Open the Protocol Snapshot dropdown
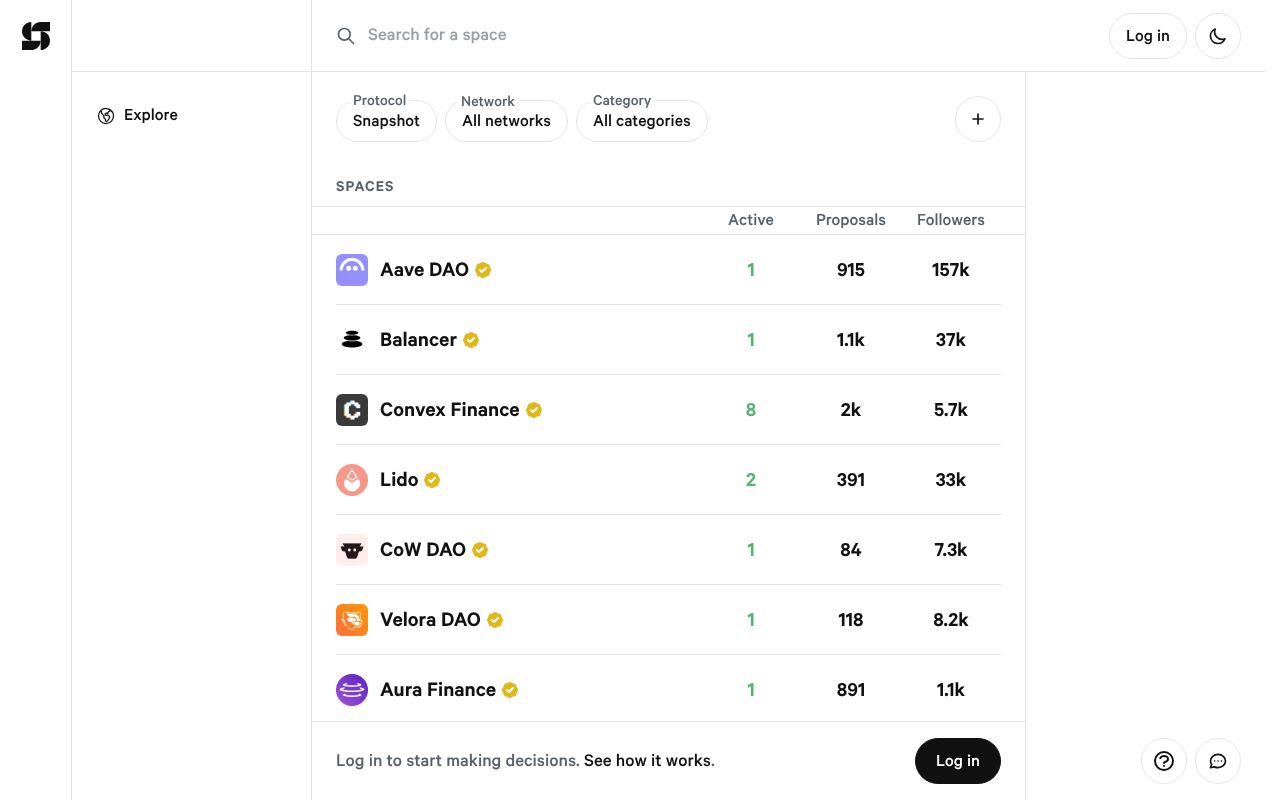The height and width of the screenshot is (800, 1280). pos(386,121)
